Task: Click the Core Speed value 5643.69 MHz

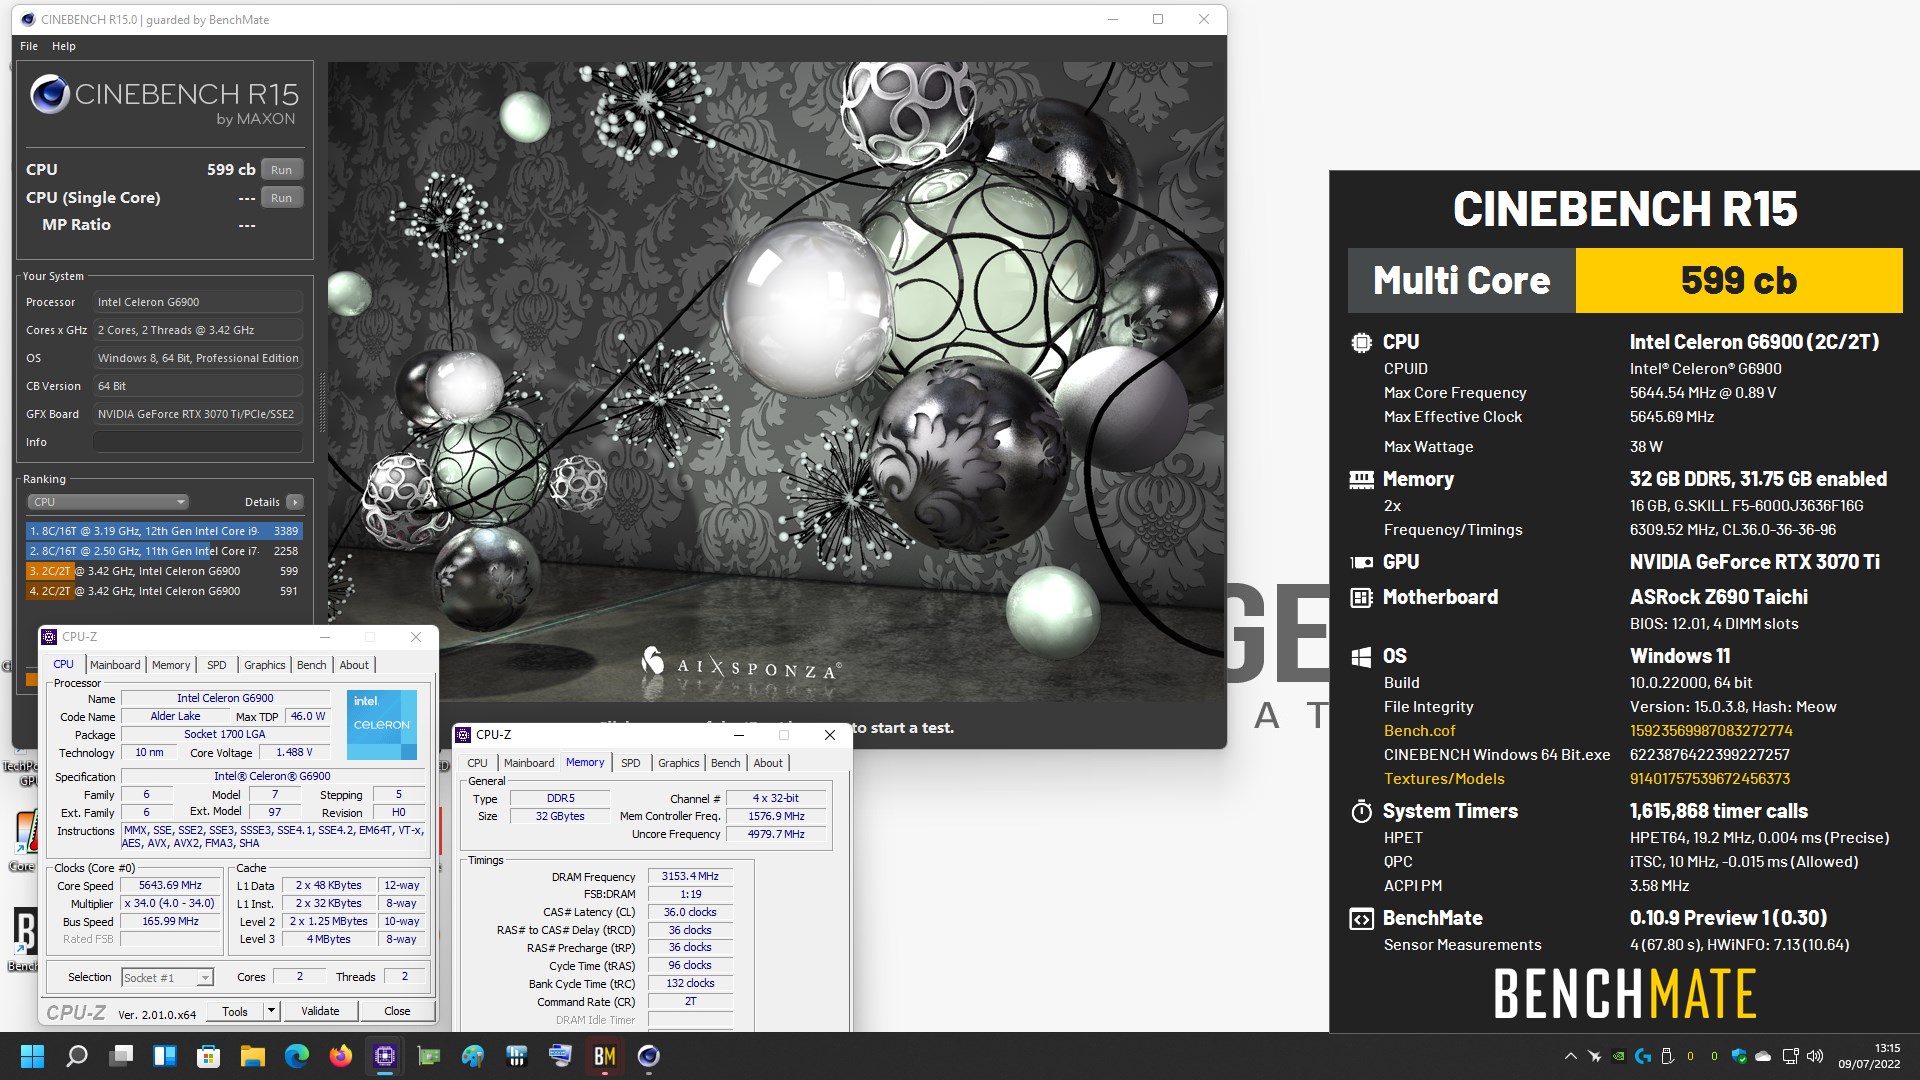Action: tap(170, 885)
